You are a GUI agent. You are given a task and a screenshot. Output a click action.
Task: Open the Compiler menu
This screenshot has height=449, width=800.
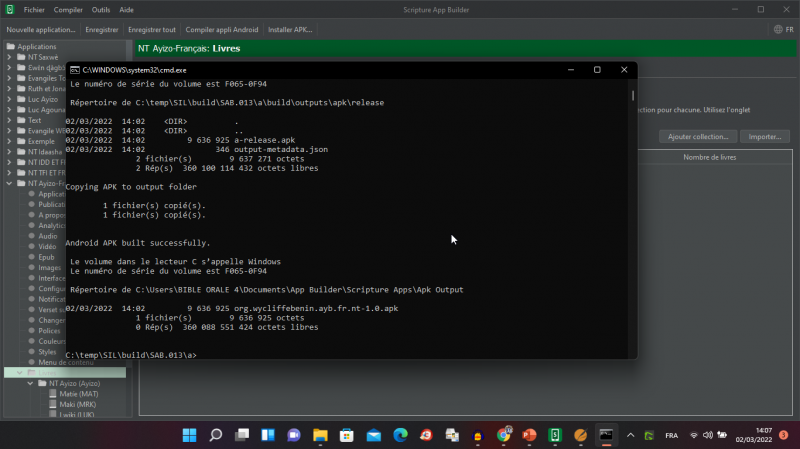coord(68,9)
